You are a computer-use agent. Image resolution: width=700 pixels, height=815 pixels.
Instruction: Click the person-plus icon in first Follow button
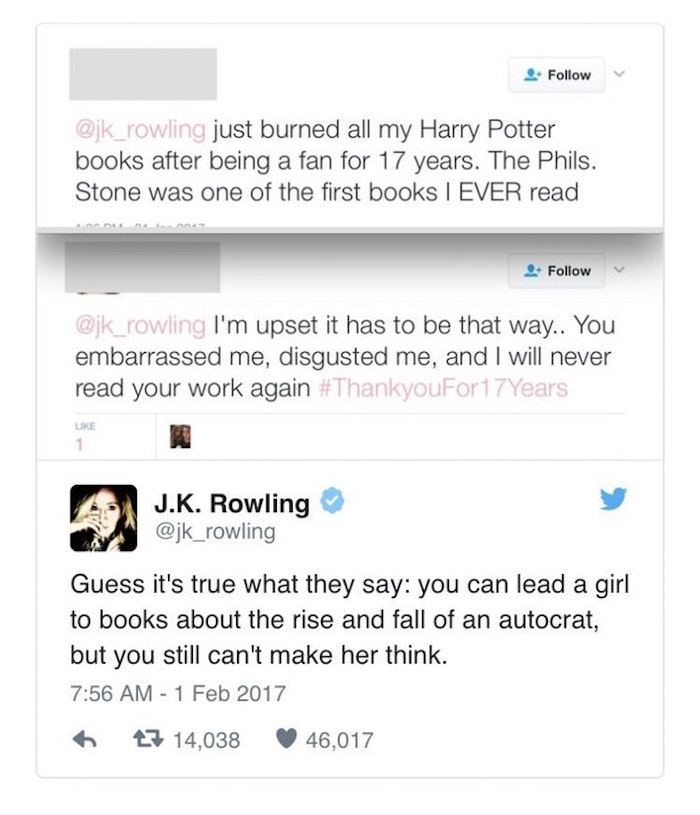532,75
